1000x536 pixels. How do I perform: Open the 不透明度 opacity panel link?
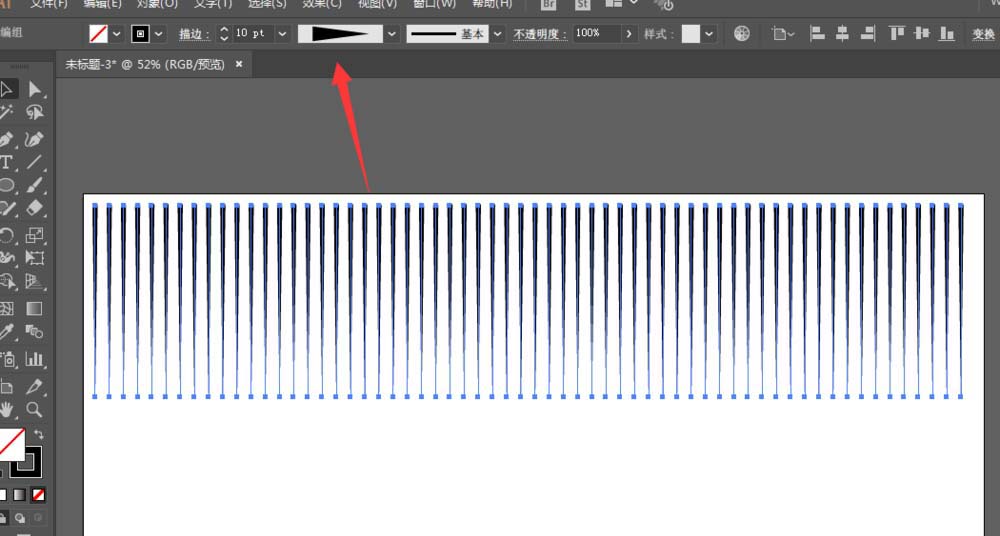[541, 34]
